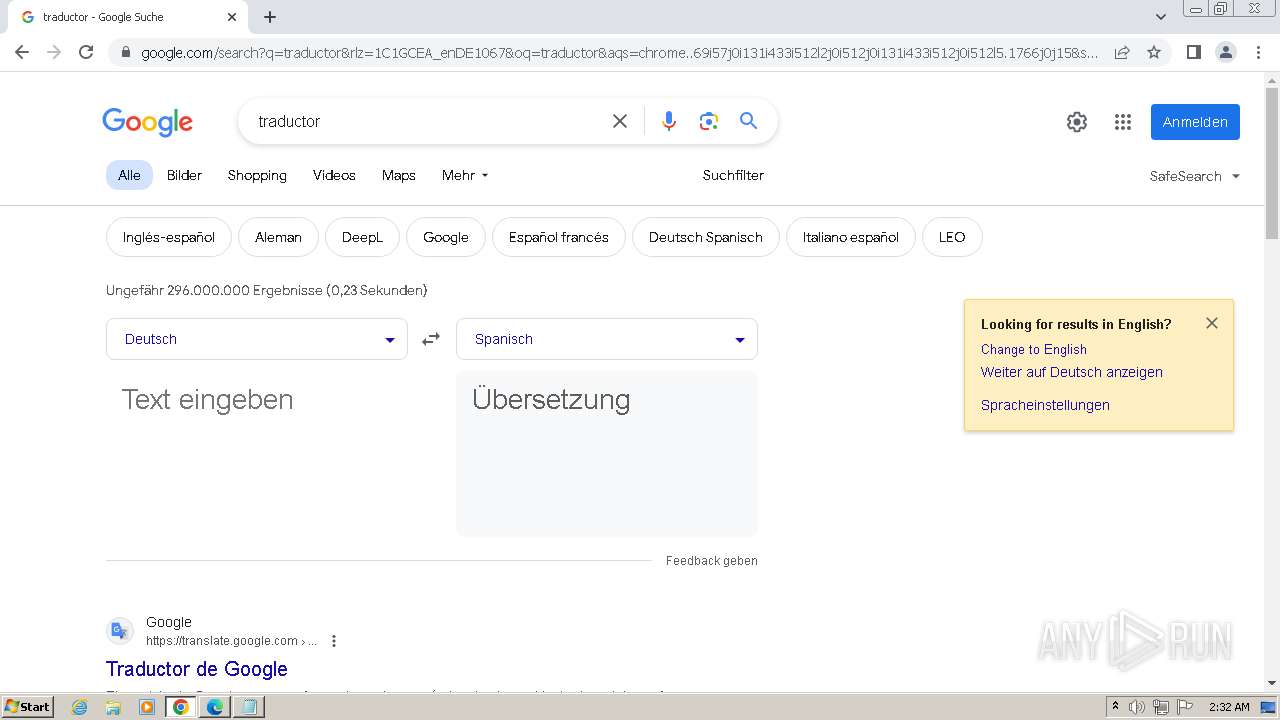1280x720 pixels.
Task: Click the taskbar clock 2:32 AM
Action: coord(1229,707)
